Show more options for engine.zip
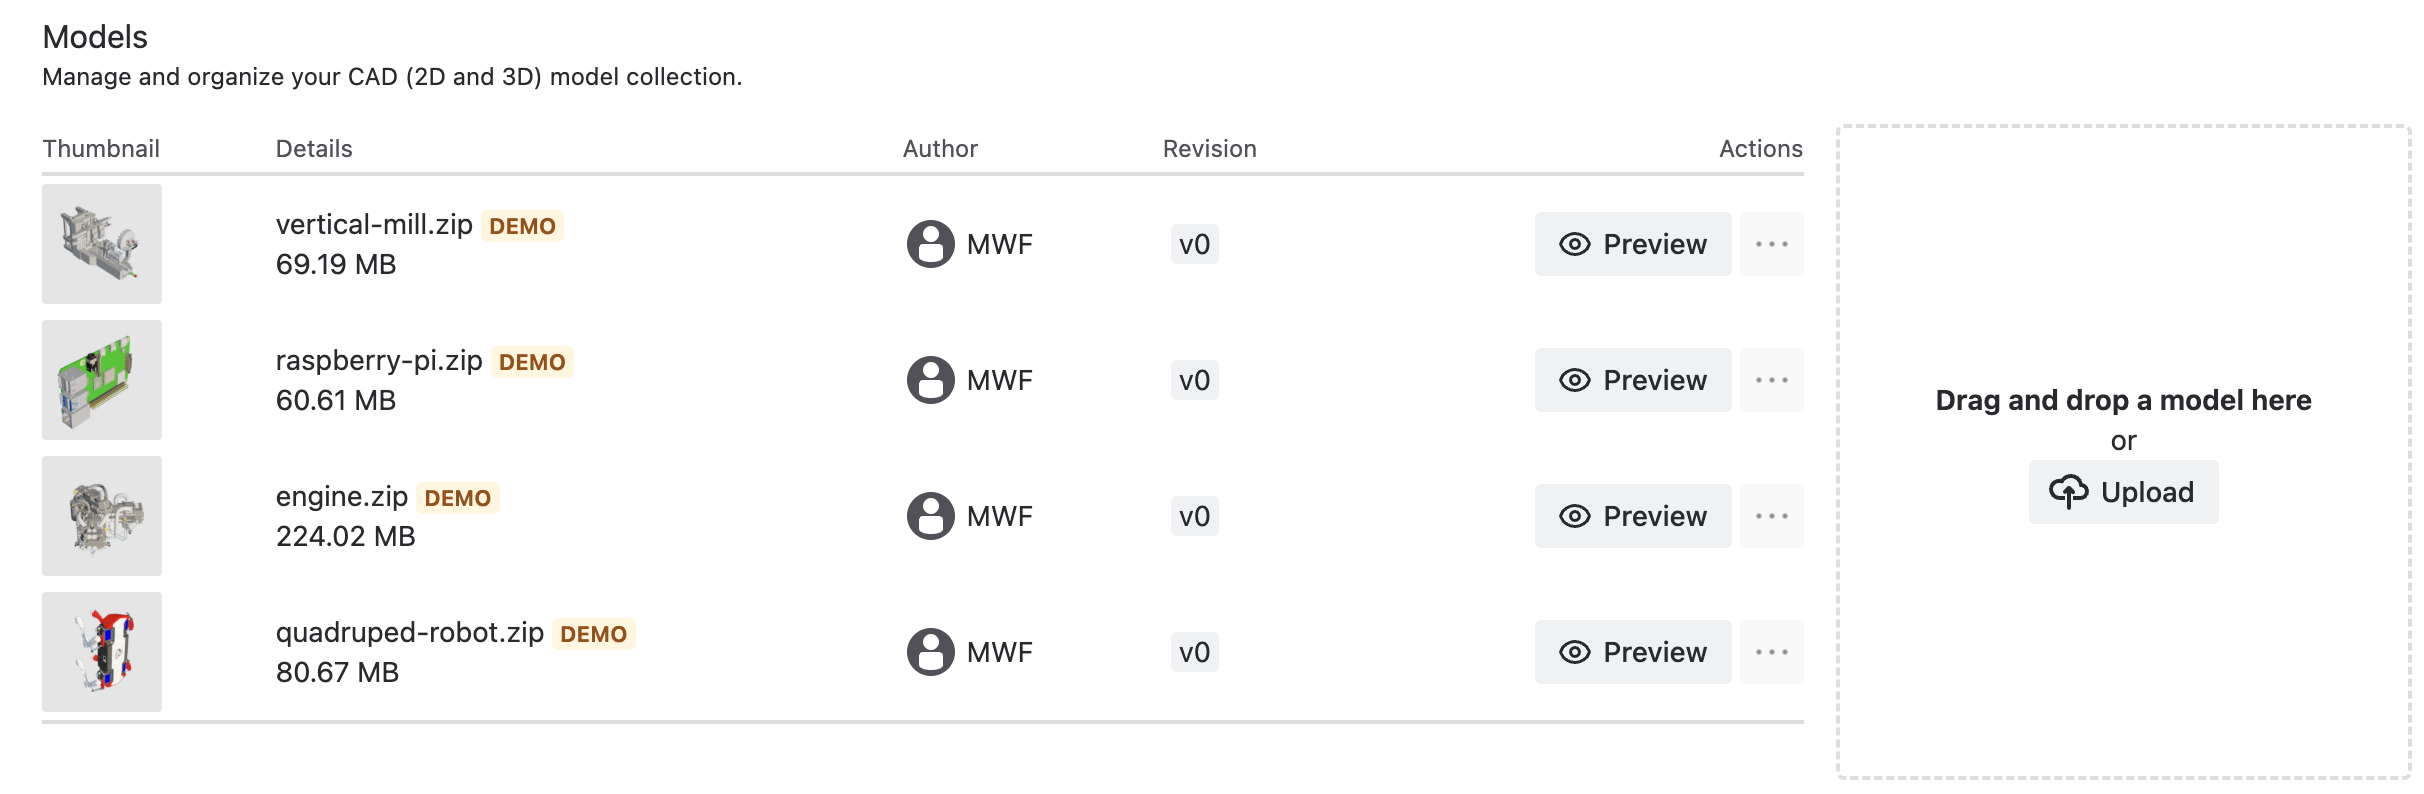 click(x=1771, y=516)
